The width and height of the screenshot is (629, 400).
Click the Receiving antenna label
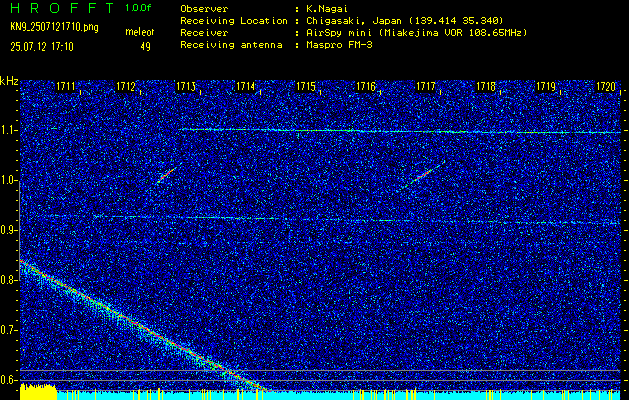(231, 45)
